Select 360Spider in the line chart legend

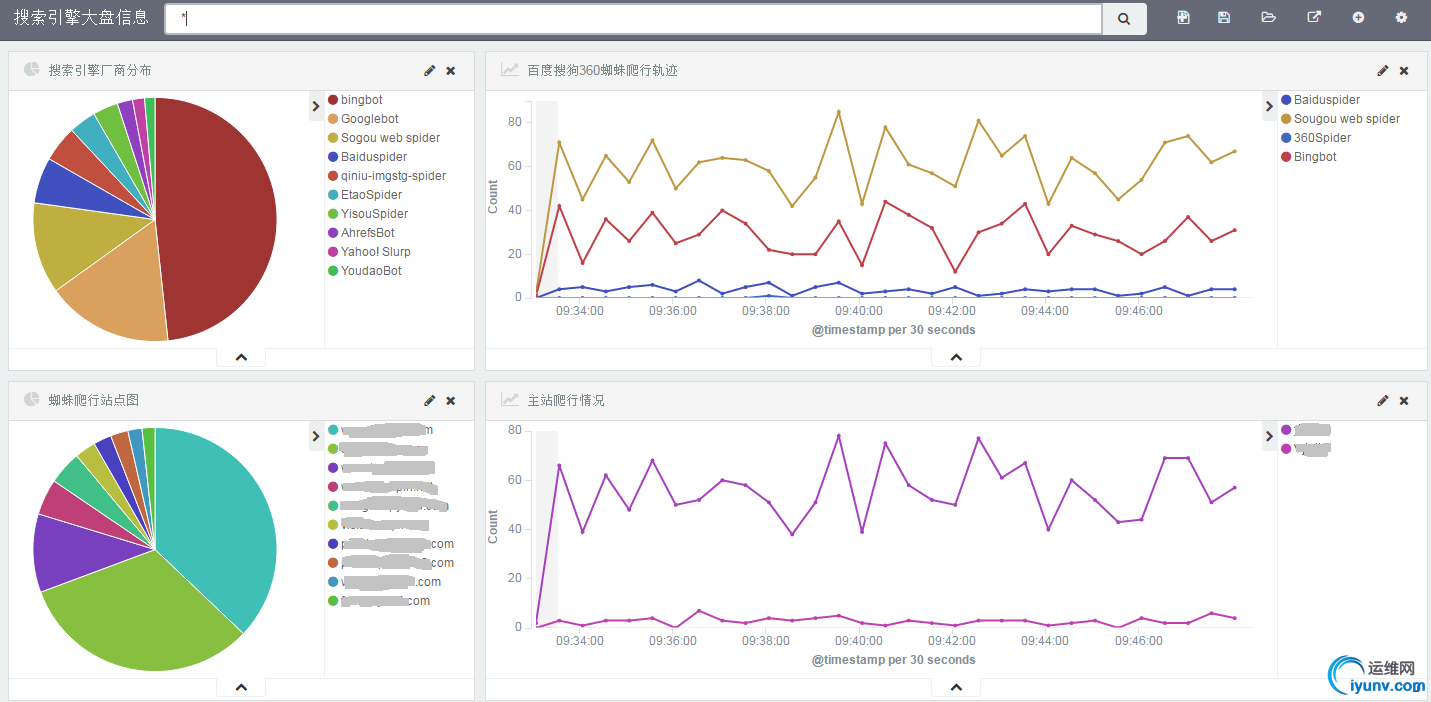click(x=1322, y=138)
